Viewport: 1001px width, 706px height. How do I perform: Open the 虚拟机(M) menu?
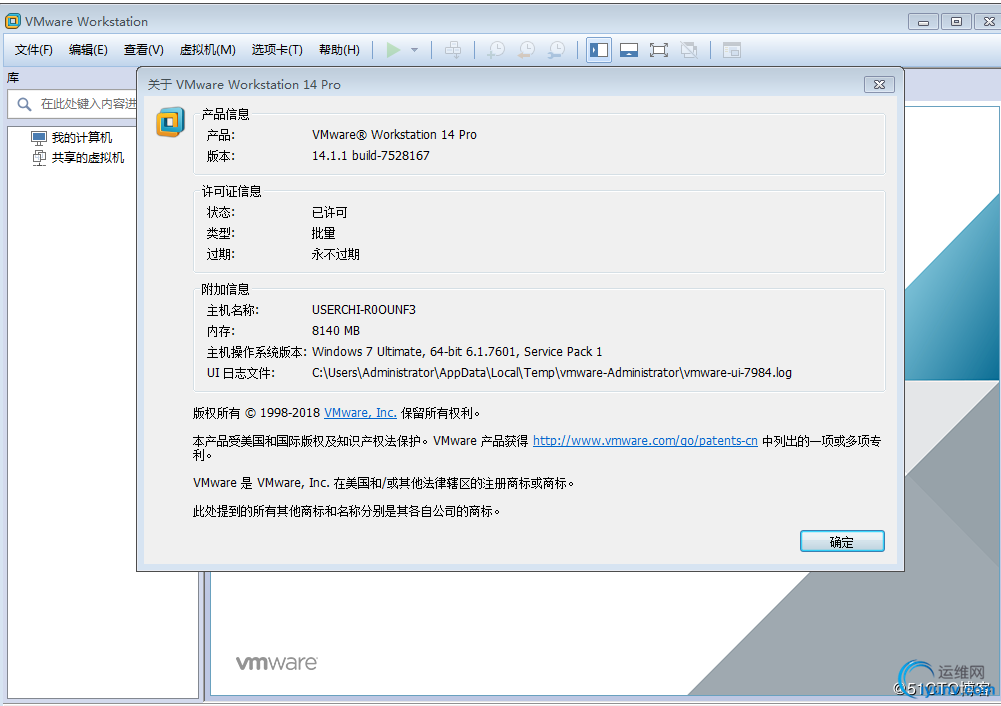[x=207, y=50]
